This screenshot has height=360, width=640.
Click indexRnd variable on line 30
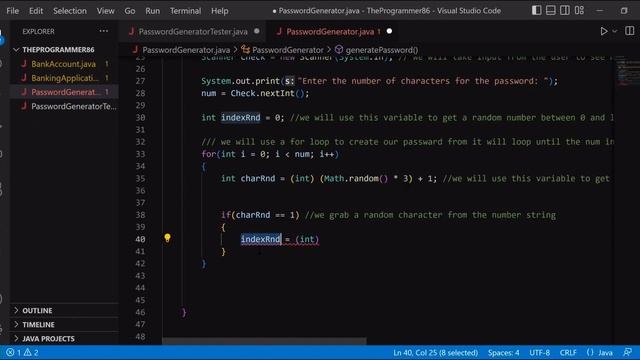(x=240, y=118)
